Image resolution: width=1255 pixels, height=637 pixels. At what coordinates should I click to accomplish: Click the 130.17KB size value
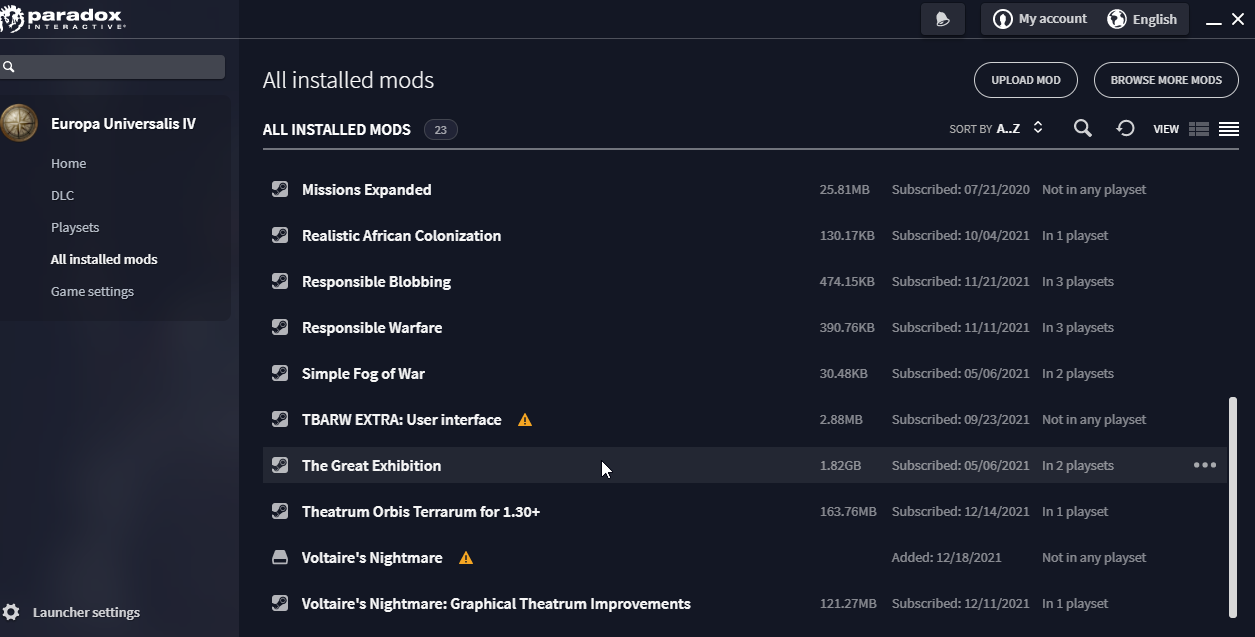tap(847, 235)
